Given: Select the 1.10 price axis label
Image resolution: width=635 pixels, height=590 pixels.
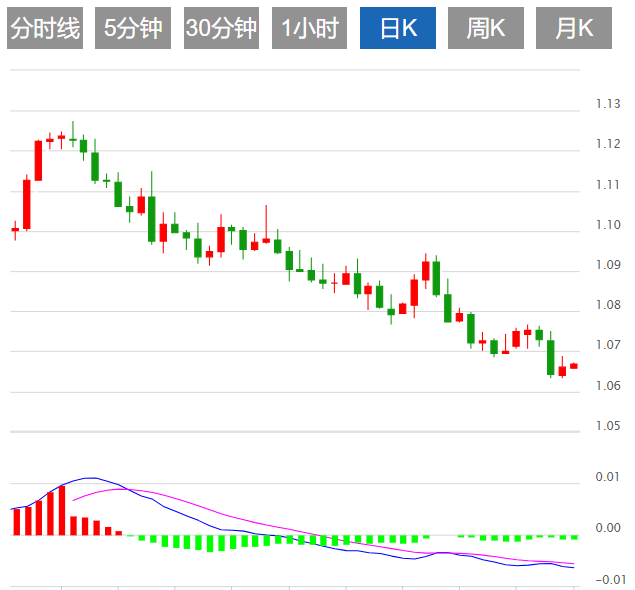Looking at the screenshot, I should pyautogui.click(x=608, y=224).
